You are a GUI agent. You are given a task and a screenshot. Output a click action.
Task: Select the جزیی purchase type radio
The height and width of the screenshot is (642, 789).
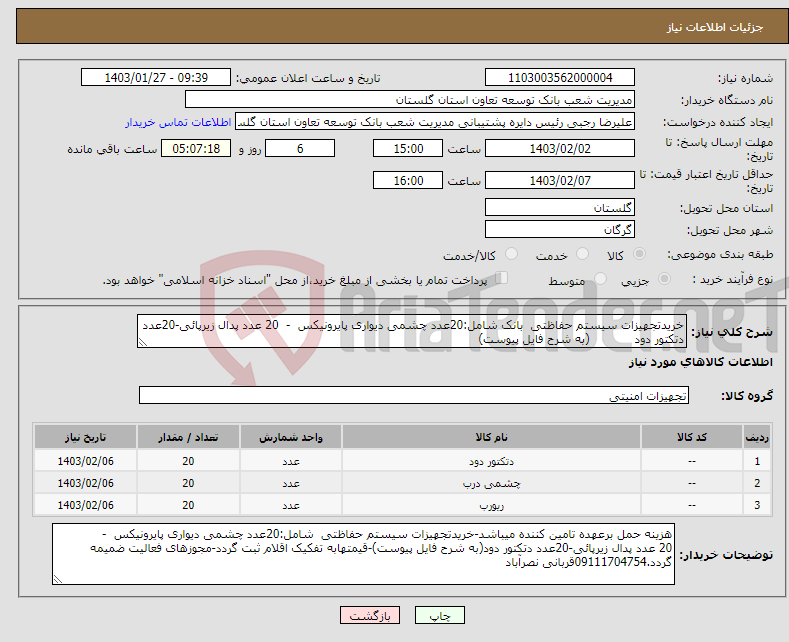pos(664,278)
